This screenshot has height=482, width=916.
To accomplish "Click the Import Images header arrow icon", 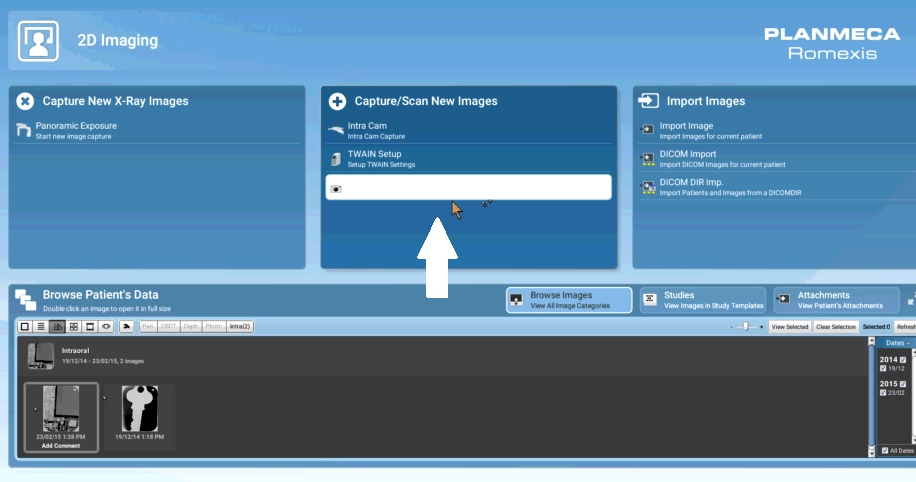I will [x=648, y=100].
